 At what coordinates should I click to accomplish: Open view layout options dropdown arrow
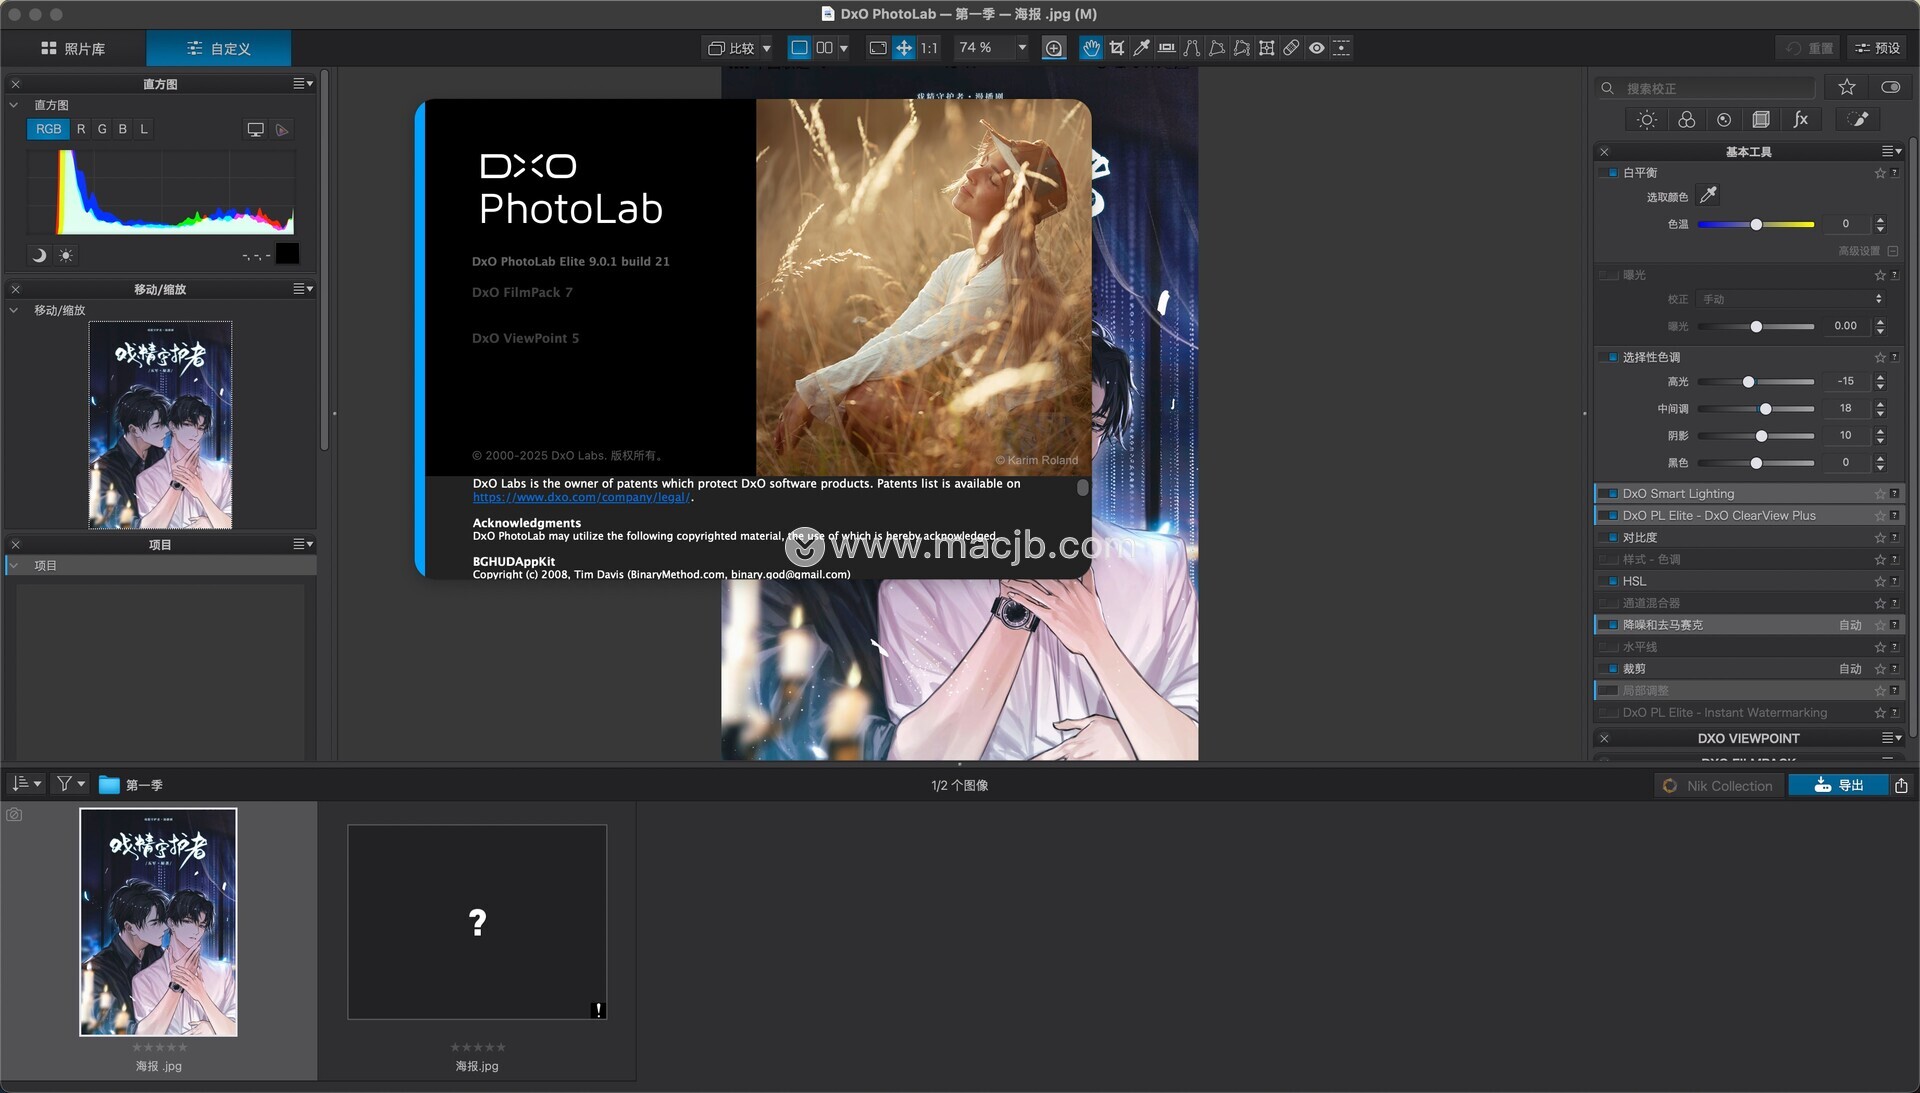coord(844,48)
